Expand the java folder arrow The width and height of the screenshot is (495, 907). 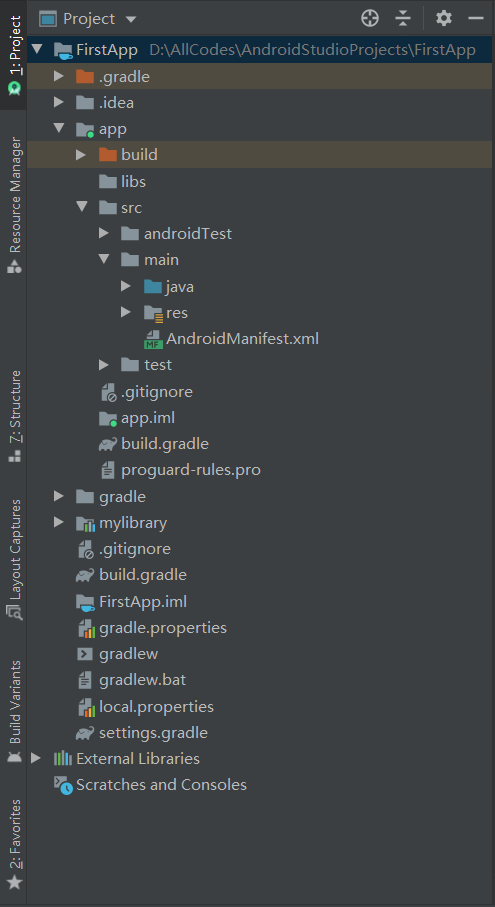tap(126, 286)
